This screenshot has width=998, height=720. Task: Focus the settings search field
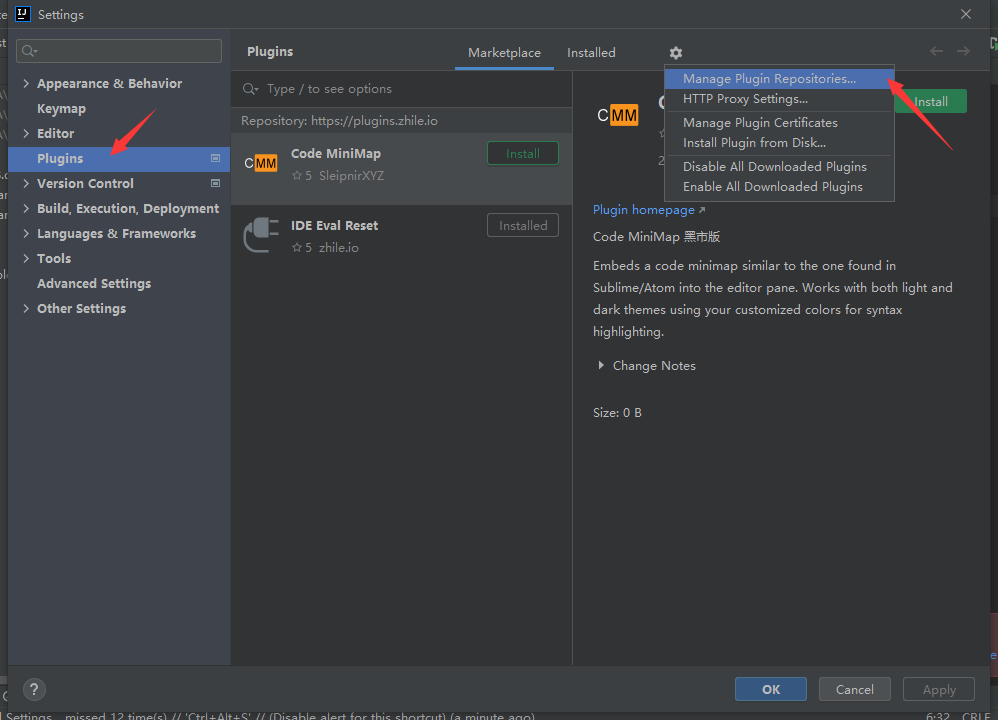pyautogui.click(x=119, y=51)
